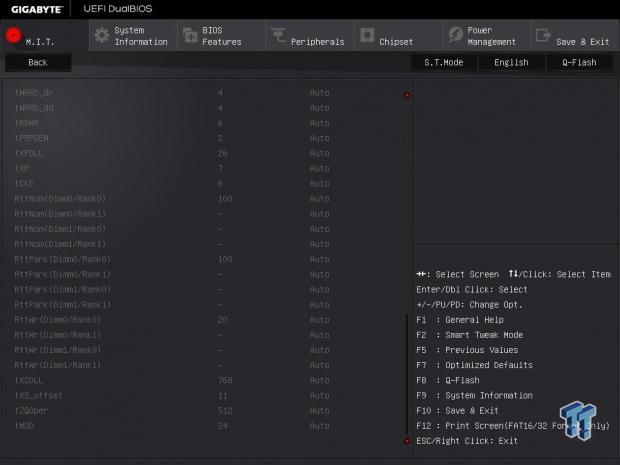Click the red scroll-up arrow
The height and width of the screenshot is (465, 620).
click(x=407, y=95)
